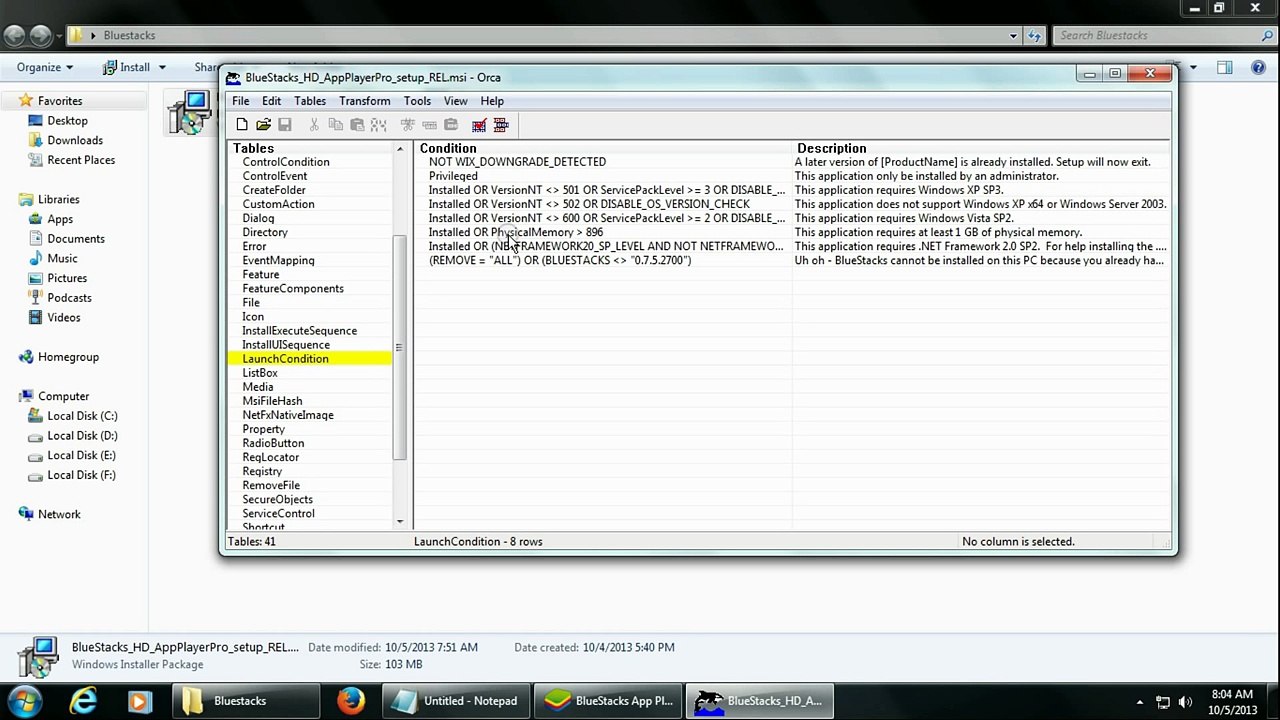Select the InstallUISequence table
The width and height of the screenshot is (1280, 720).
pos(286,345)
